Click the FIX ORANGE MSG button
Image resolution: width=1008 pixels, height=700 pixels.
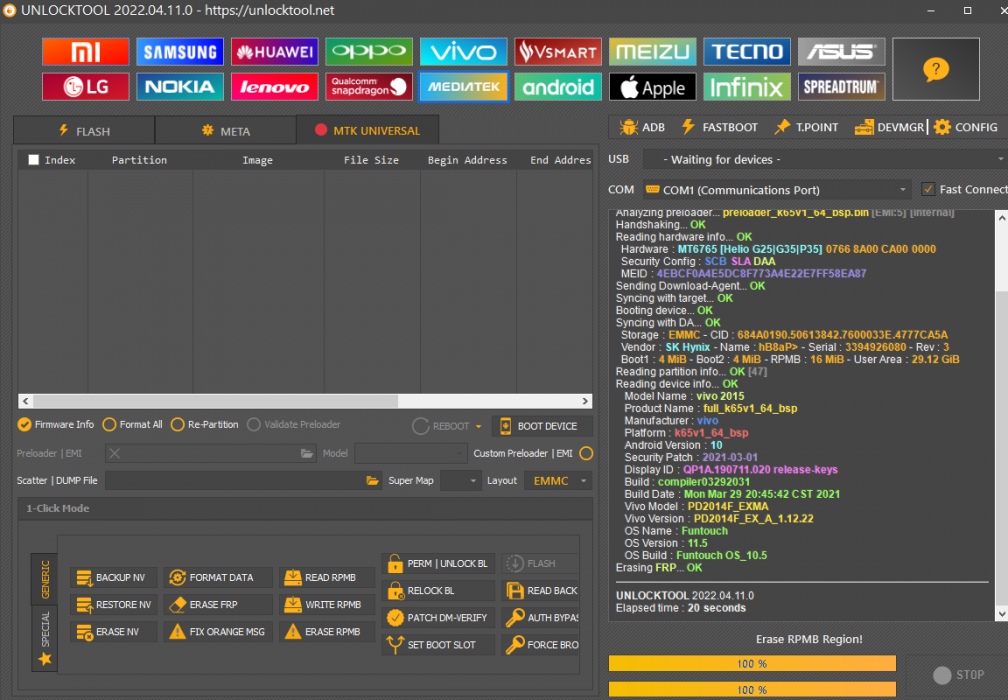tap(218, 632)
